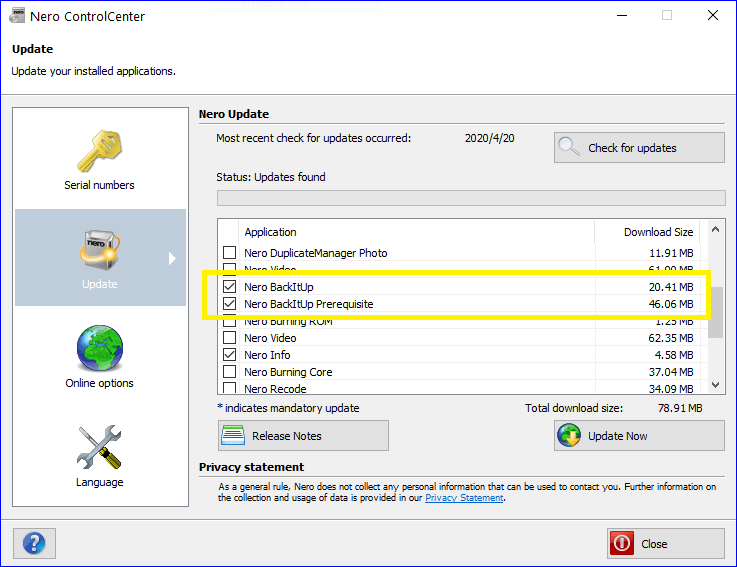Click the globe download icon on Update Now

(x=569, y=435)
